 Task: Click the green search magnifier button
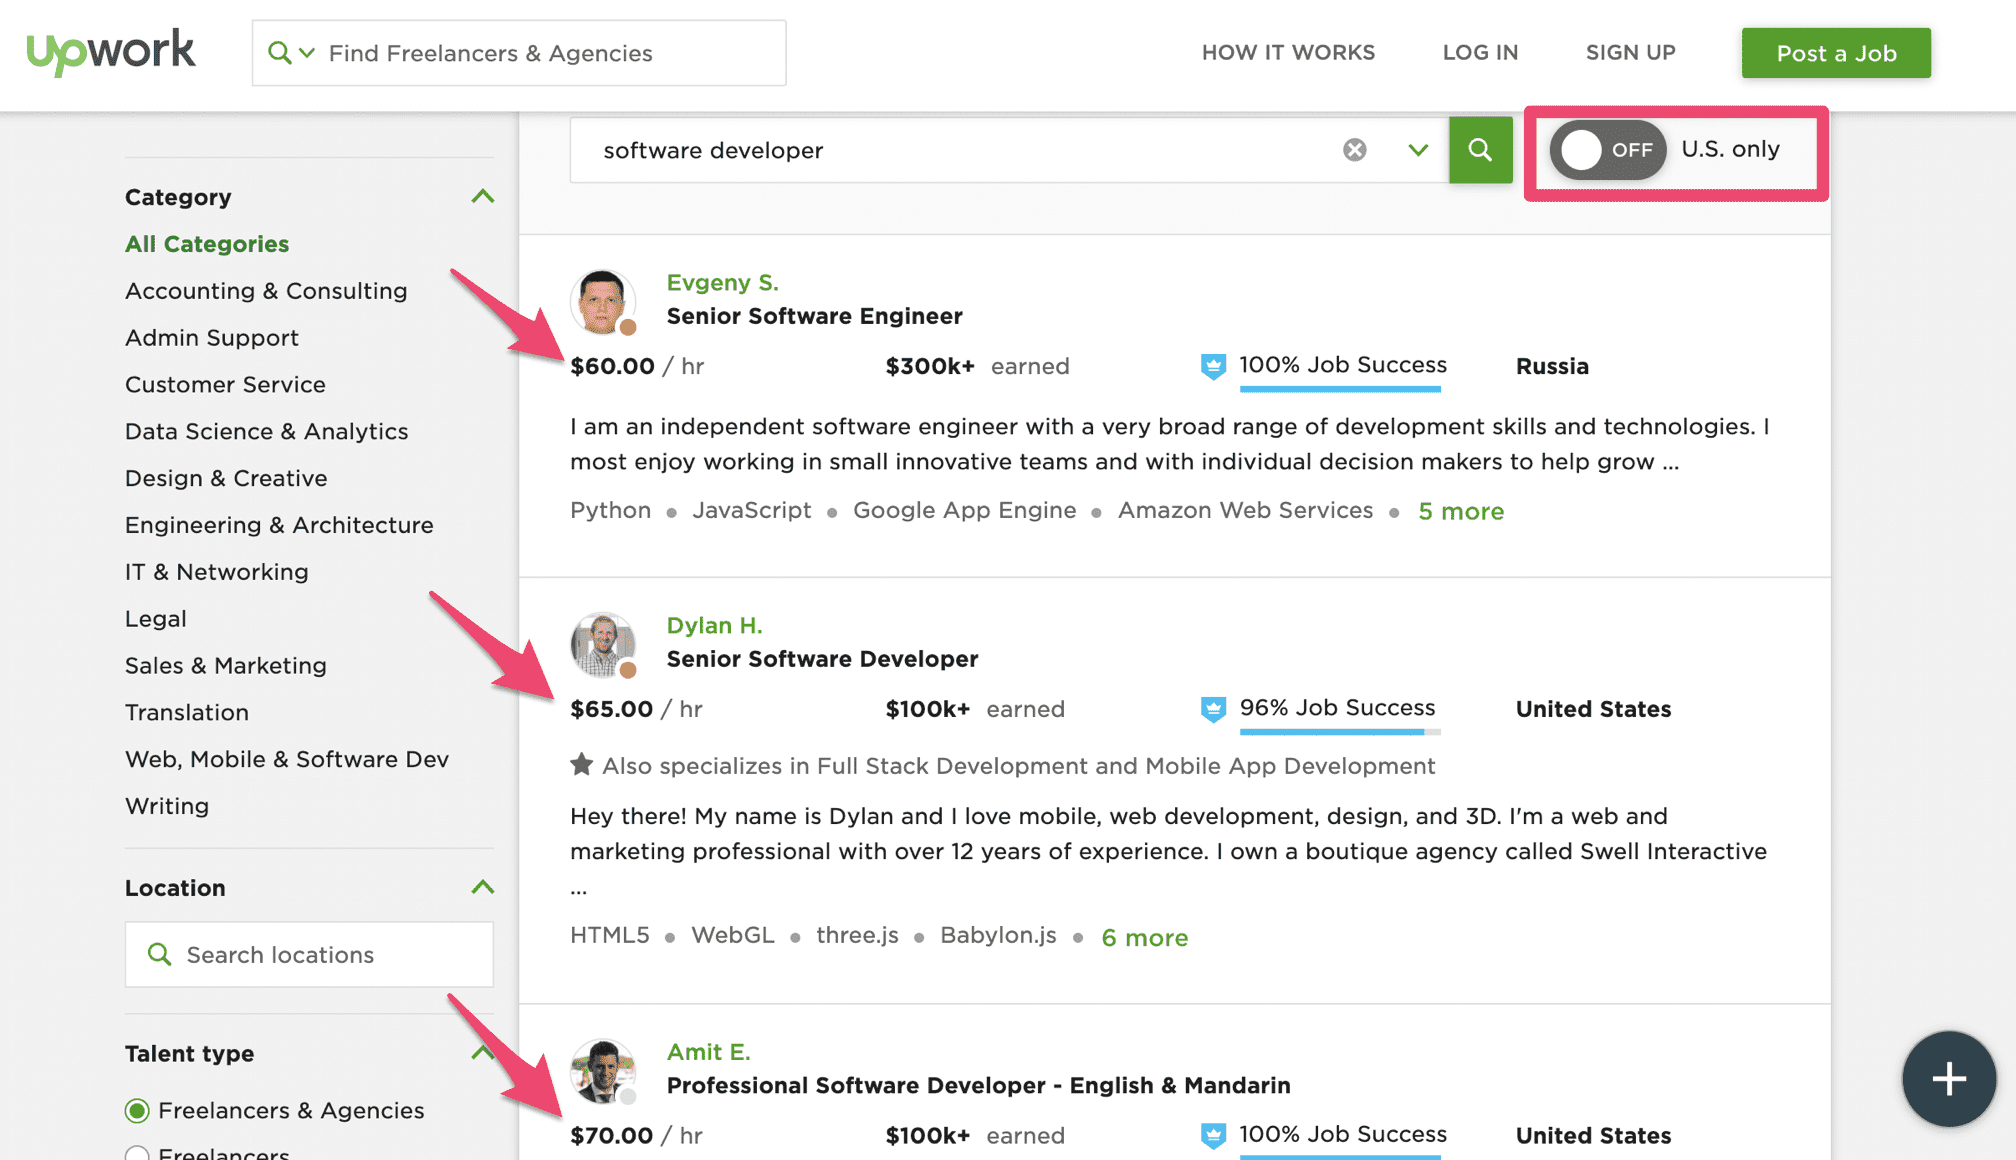pos(1480,150)
